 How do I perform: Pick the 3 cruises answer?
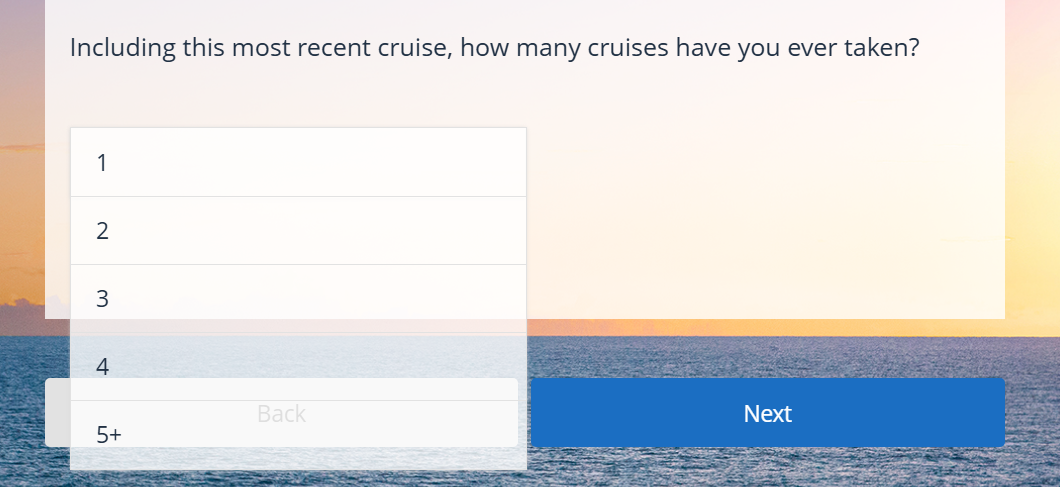[298, 298]
